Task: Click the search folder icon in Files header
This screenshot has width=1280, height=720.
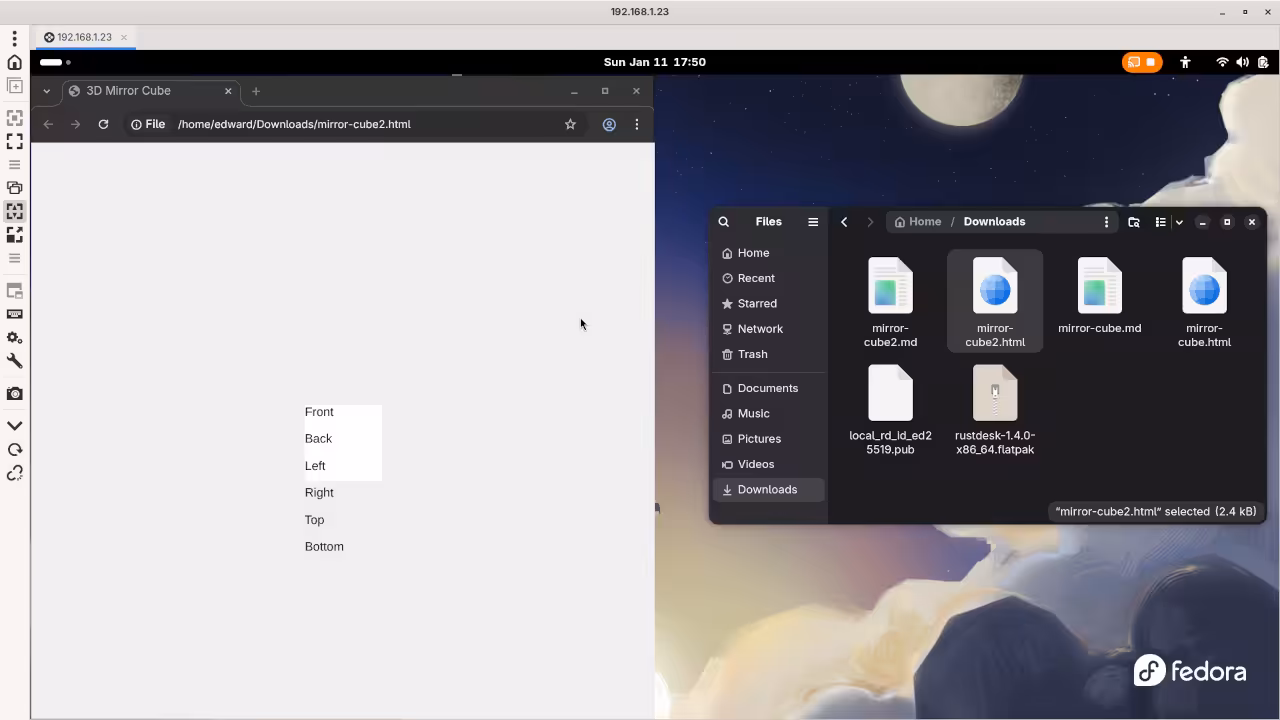Action: coord(1134,222)
